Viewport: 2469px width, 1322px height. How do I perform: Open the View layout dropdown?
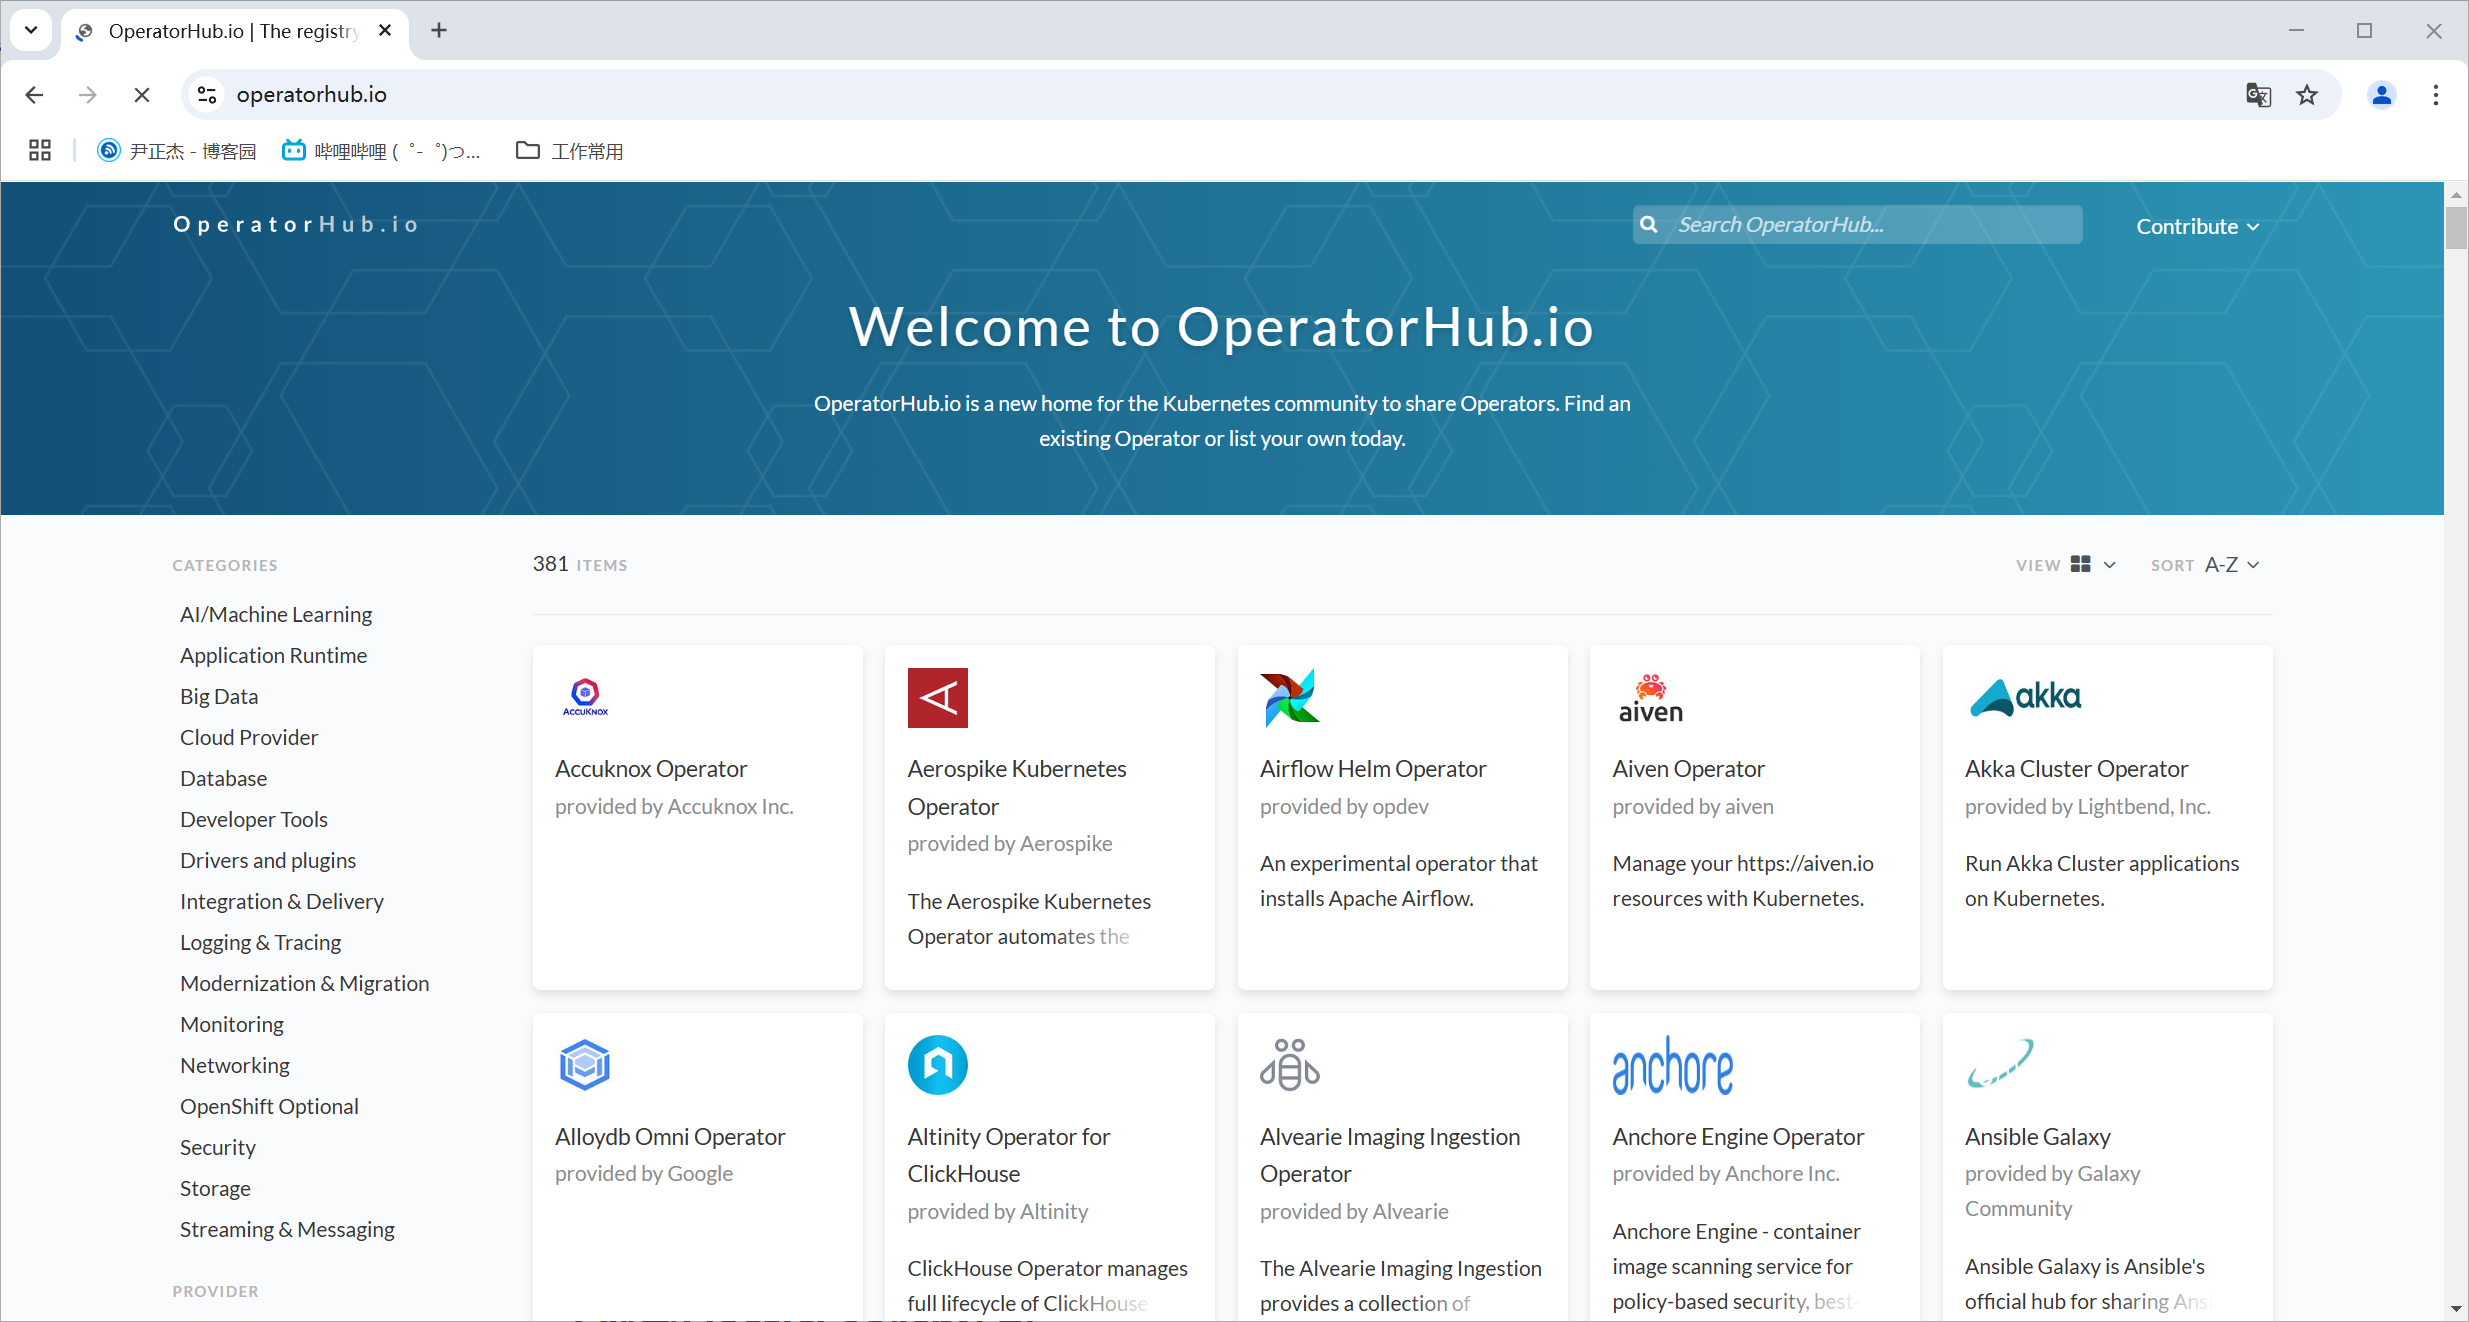[x=2092, y=565]
